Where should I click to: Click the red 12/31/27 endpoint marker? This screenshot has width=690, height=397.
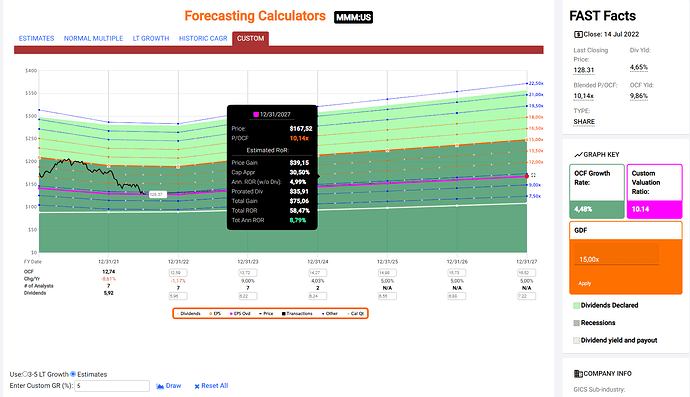[527, 176]
